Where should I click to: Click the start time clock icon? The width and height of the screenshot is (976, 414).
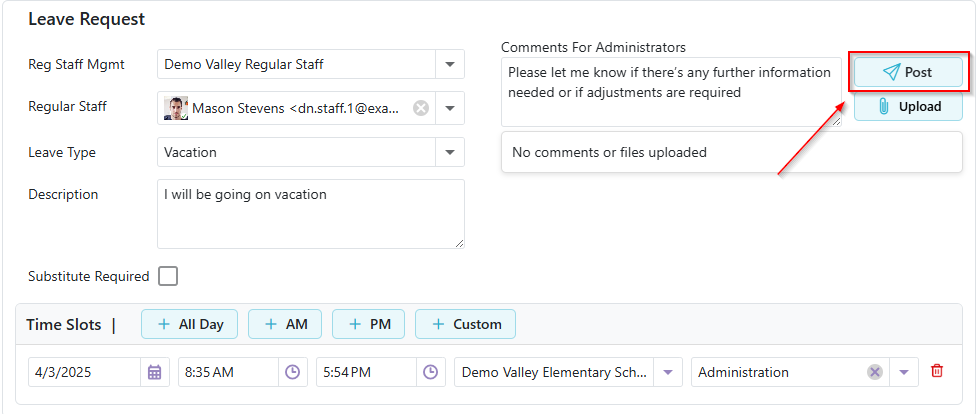[292, 372]
